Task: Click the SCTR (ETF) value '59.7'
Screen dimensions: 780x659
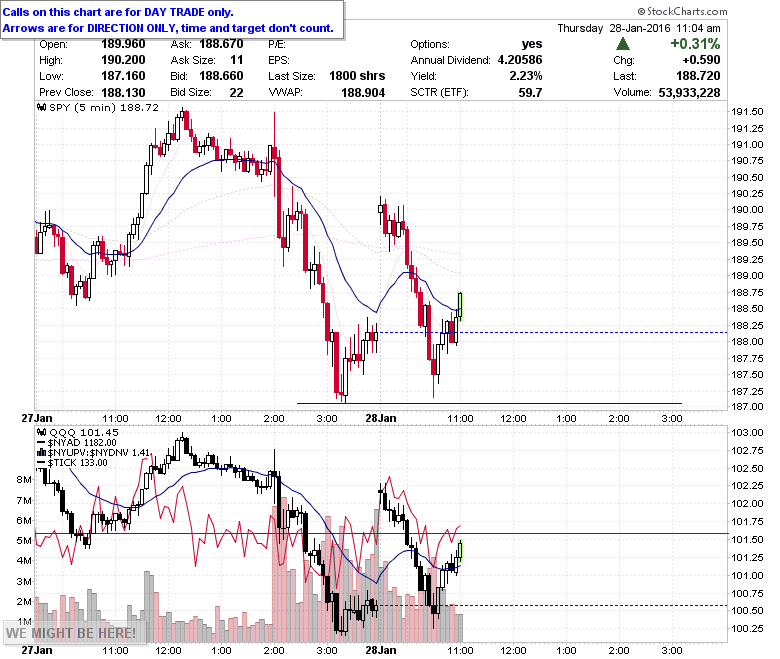Action: pos(530,93)
